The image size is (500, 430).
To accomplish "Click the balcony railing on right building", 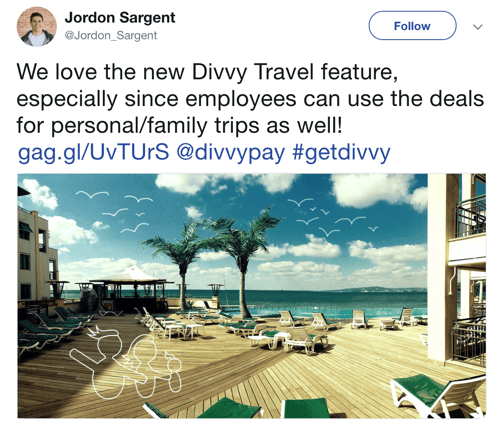I will pyautogui.click(x=471, y=217).
